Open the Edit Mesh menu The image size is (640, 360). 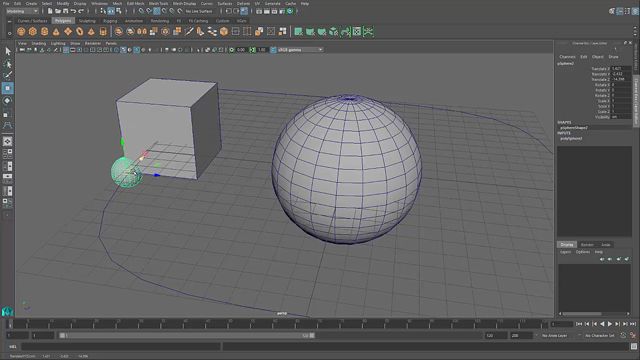coord(136,3)
